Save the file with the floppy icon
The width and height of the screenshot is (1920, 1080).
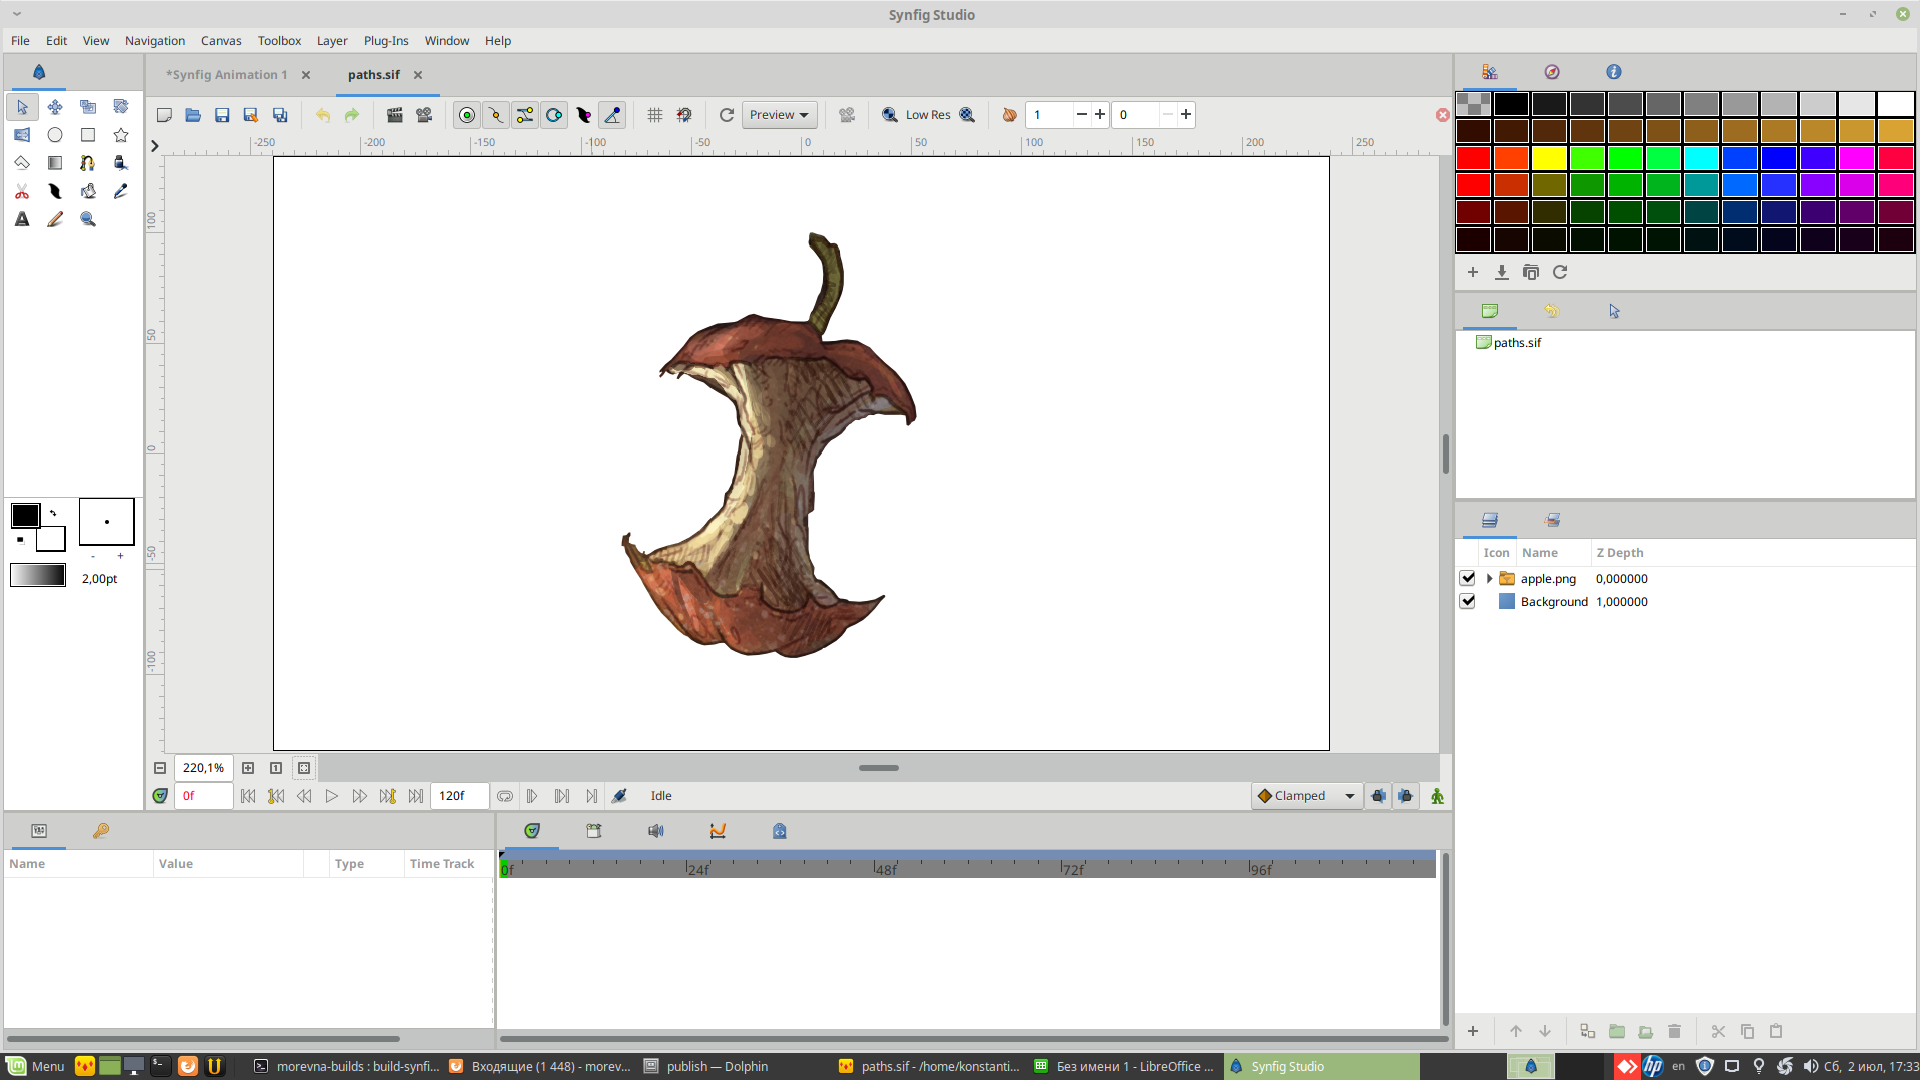[x=222, y=115]
